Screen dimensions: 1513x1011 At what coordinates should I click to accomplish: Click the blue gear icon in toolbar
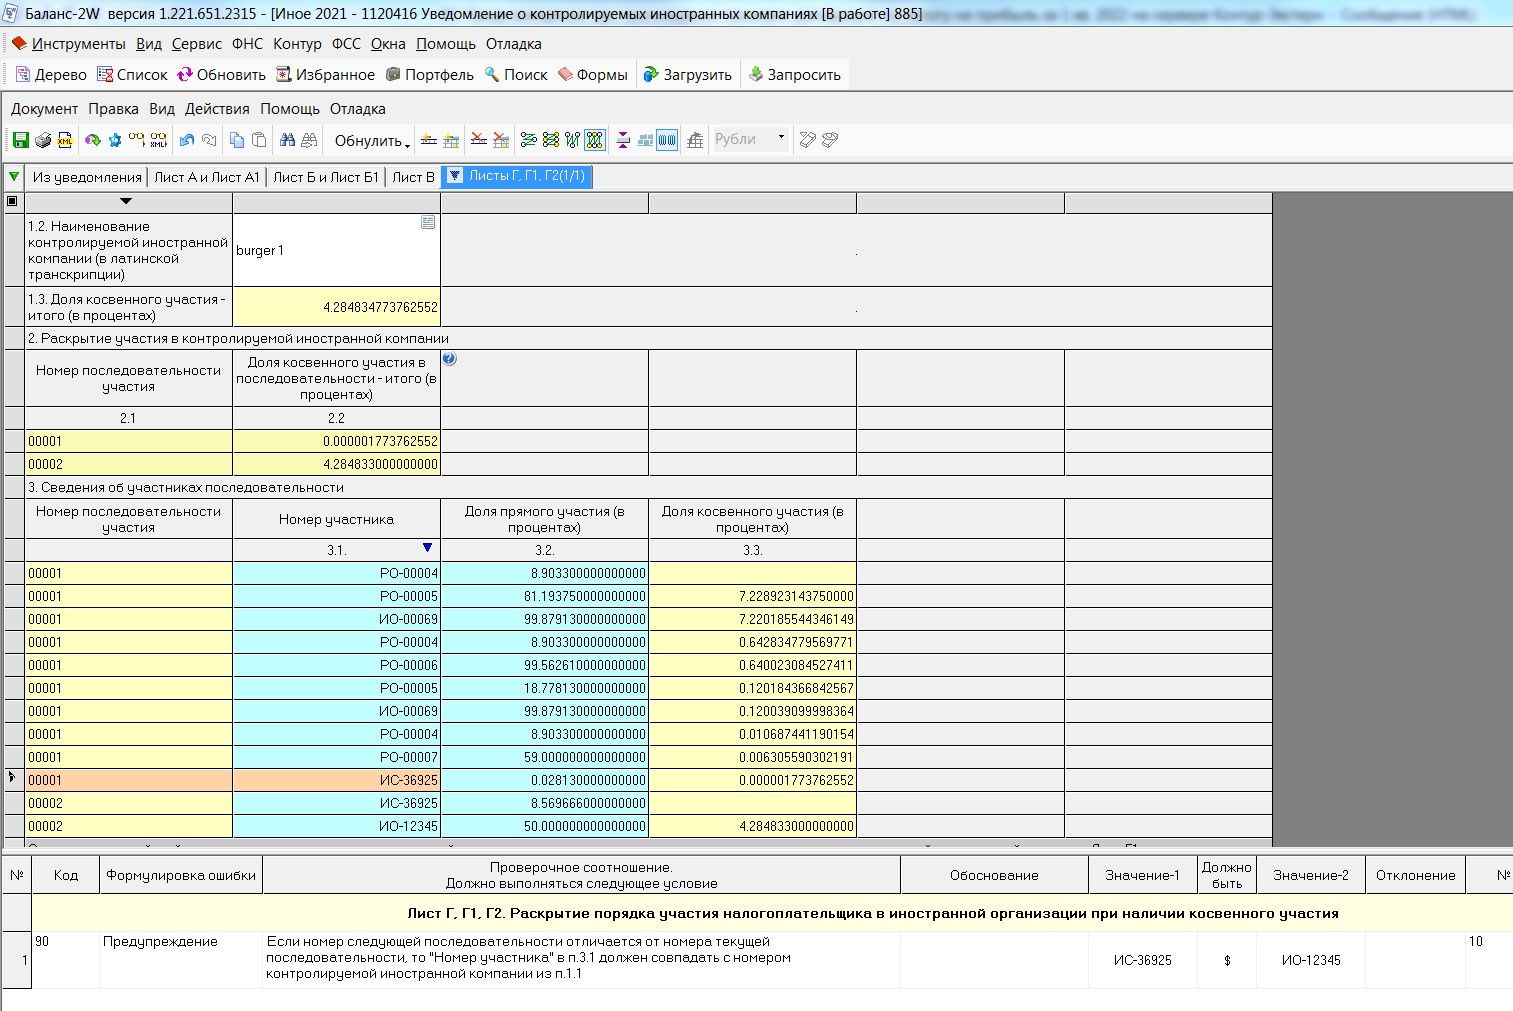coord(115,140)
